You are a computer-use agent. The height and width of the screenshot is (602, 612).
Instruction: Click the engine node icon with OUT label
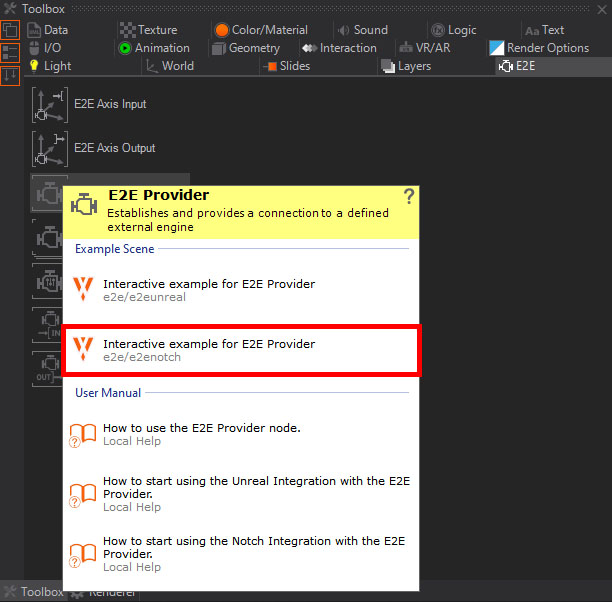pyautogui.click(x=48, y=368)
